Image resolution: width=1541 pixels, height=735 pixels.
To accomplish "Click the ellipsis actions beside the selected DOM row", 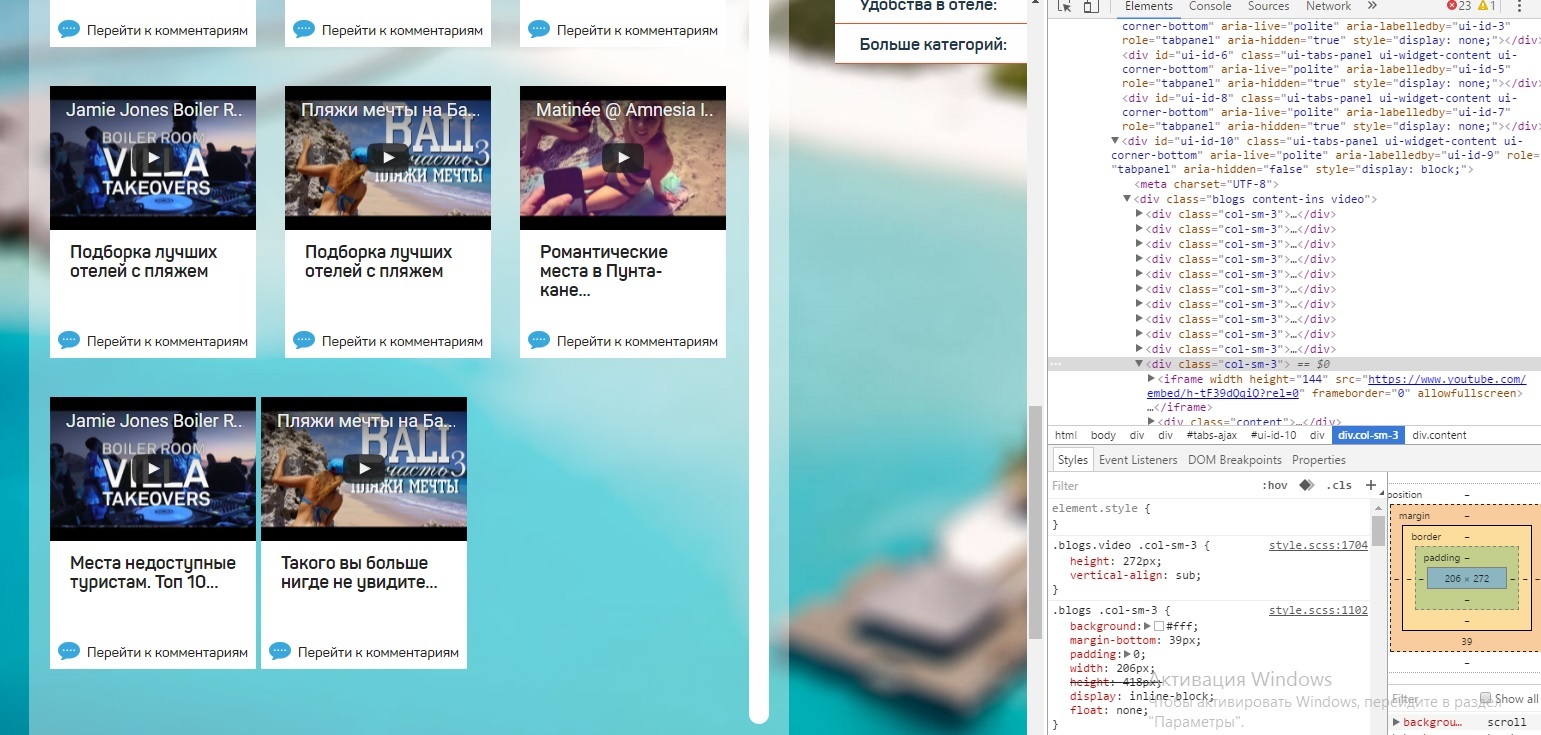I will click(x=1055, y=364).
